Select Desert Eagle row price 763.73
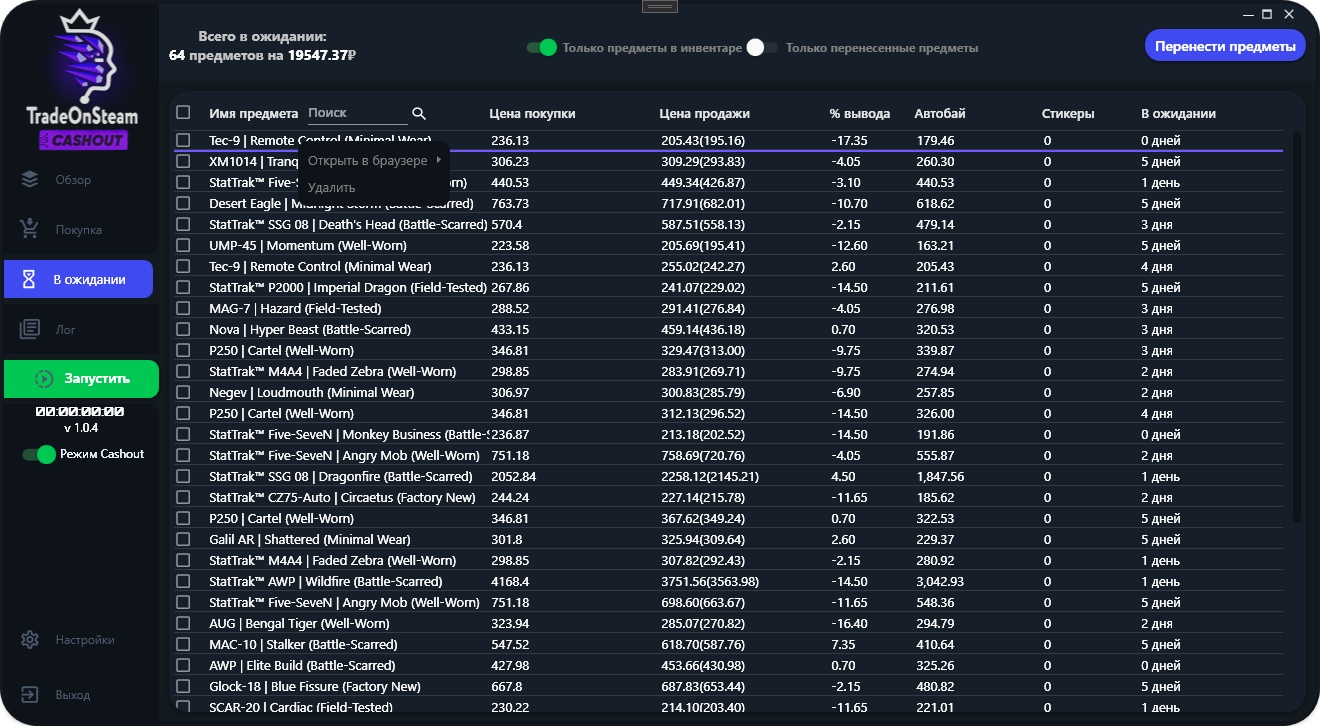This screenshot has height=726, width=1320. coord(510,203)
